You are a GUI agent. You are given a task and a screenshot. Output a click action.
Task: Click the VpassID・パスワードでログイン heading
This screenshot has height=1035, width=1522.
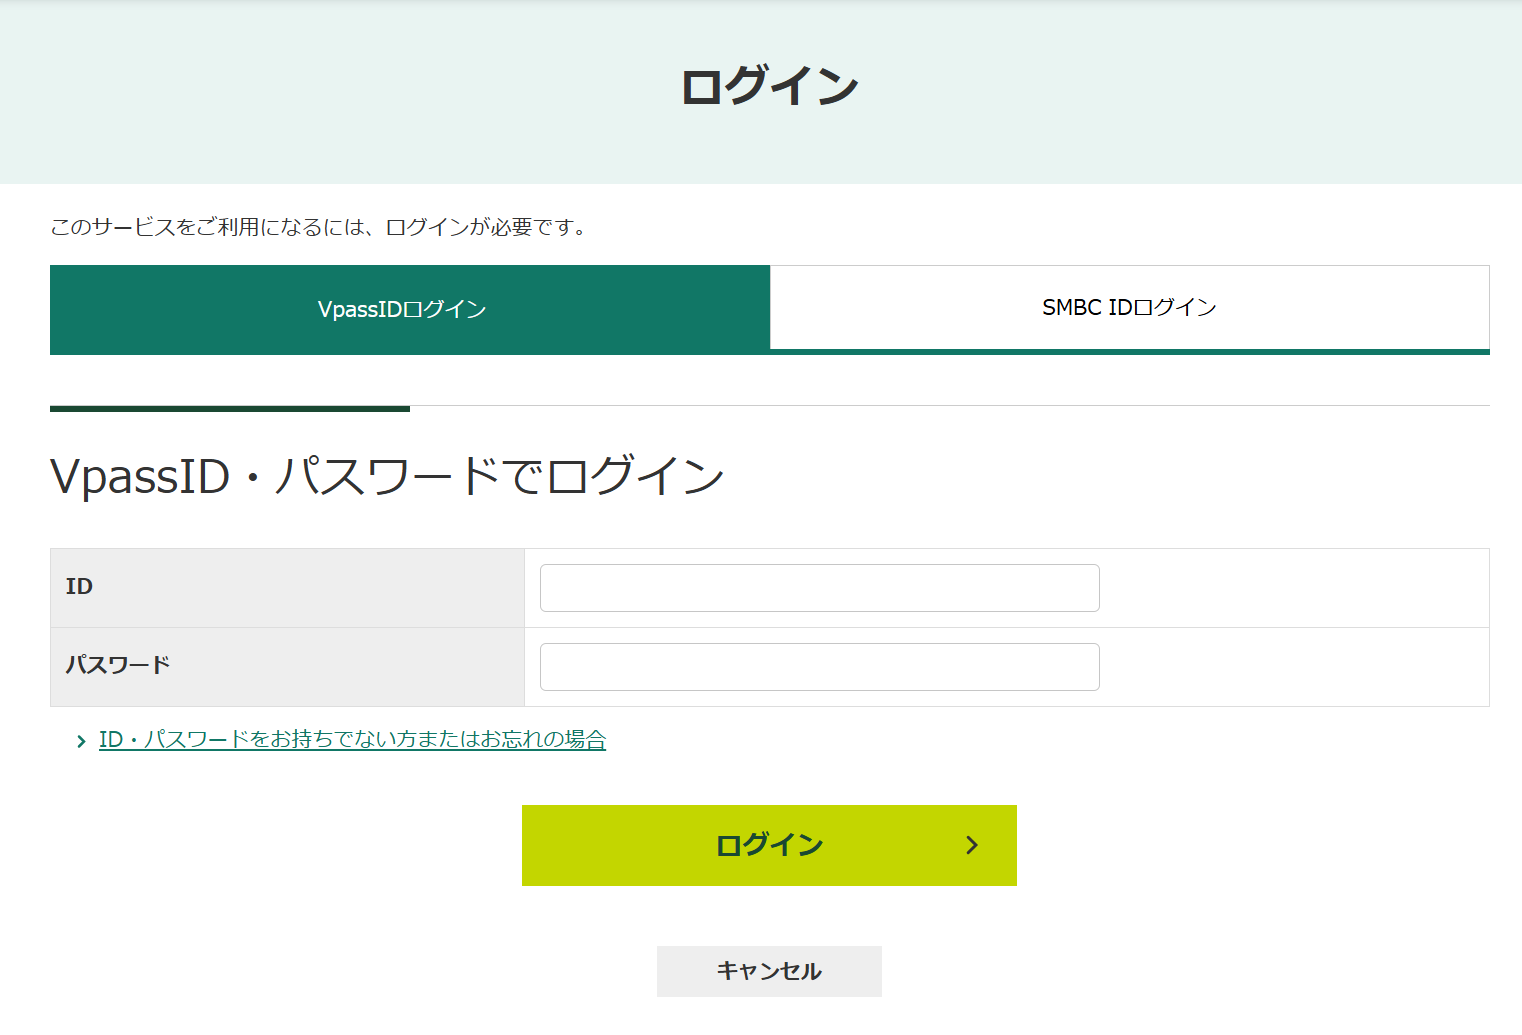pos(387,476)
